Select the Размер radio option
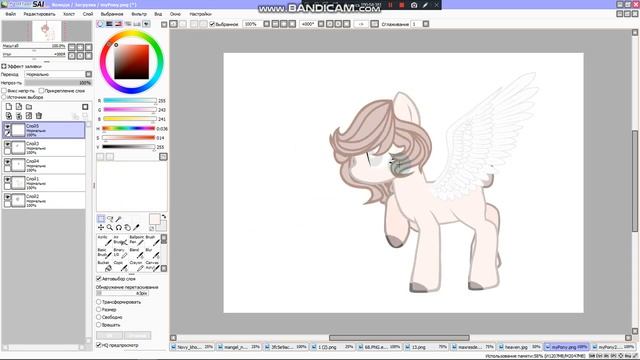Screen dimensions: 640x360 (x=98, y=309)
